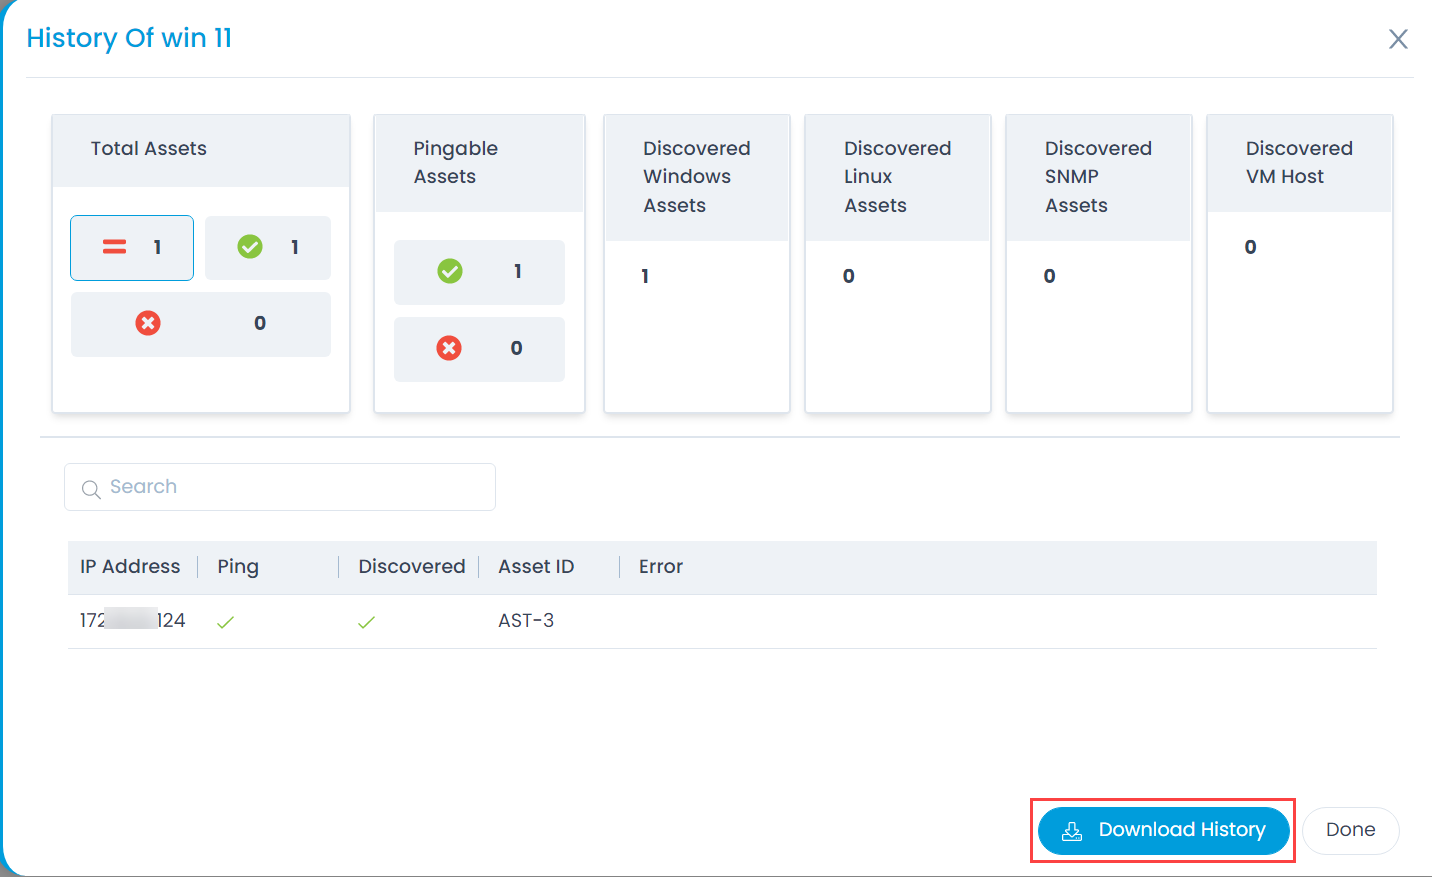Click the Pingable Assets card title
Viewport: 1432px width, 877px height.
point(455,163)
